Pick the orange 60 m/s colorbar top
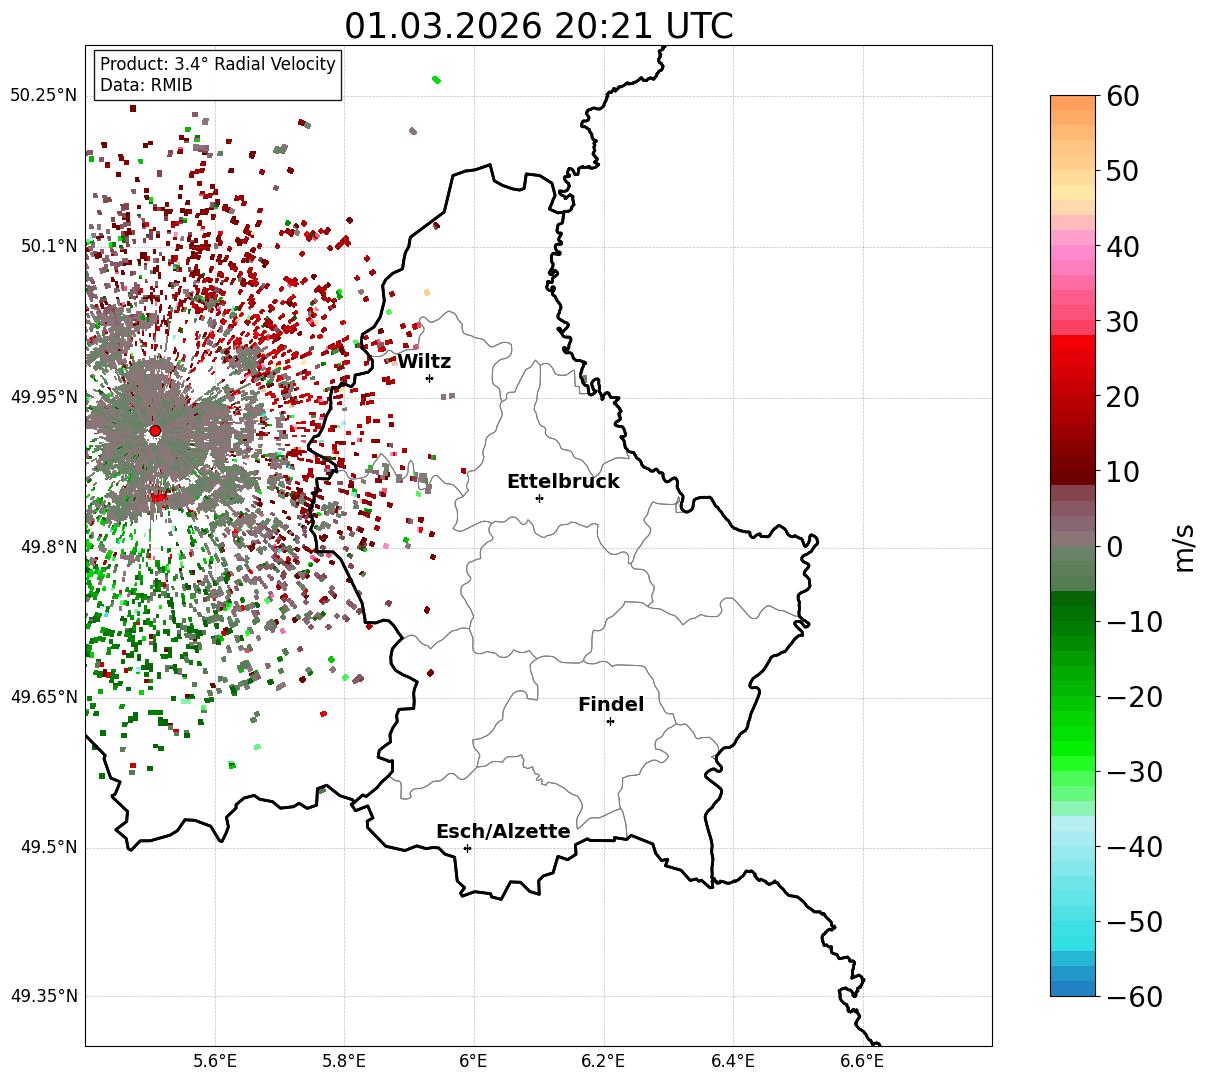The height and width of the screenshot is (1081, 1207). (x=1073, y=103)
